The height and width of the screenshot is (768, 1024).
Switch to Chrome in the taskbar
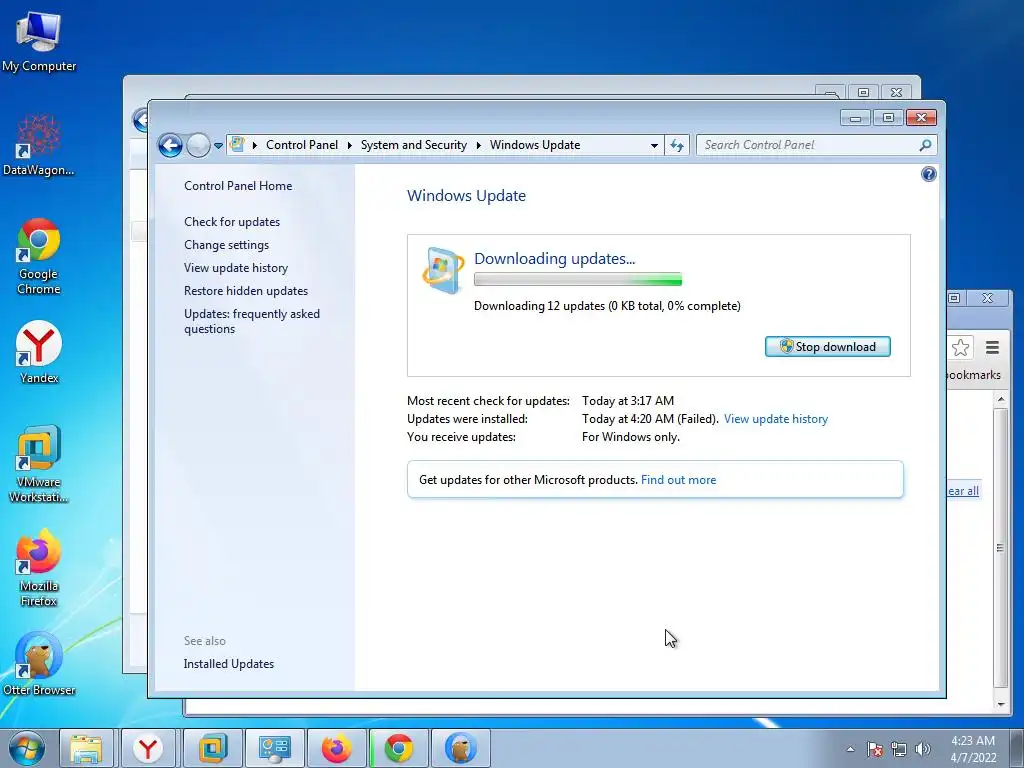[398, 748]
